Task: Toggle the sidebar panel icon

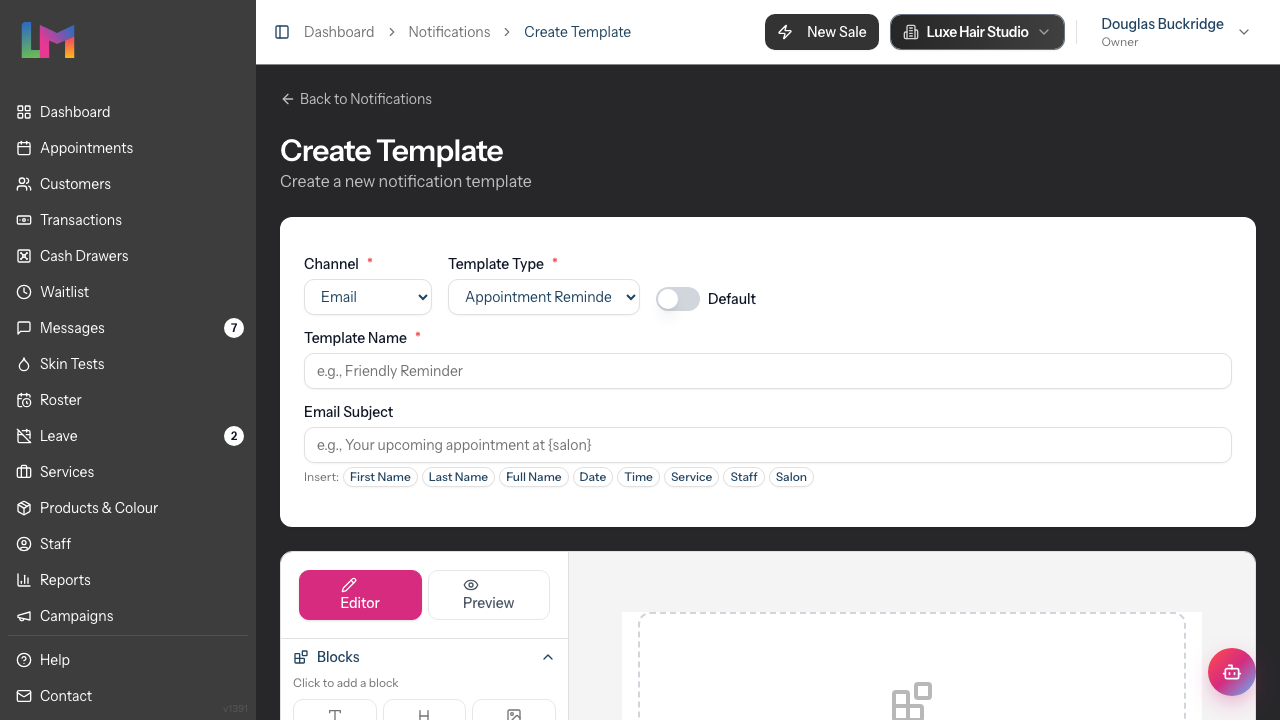Action: pos(282,32)
